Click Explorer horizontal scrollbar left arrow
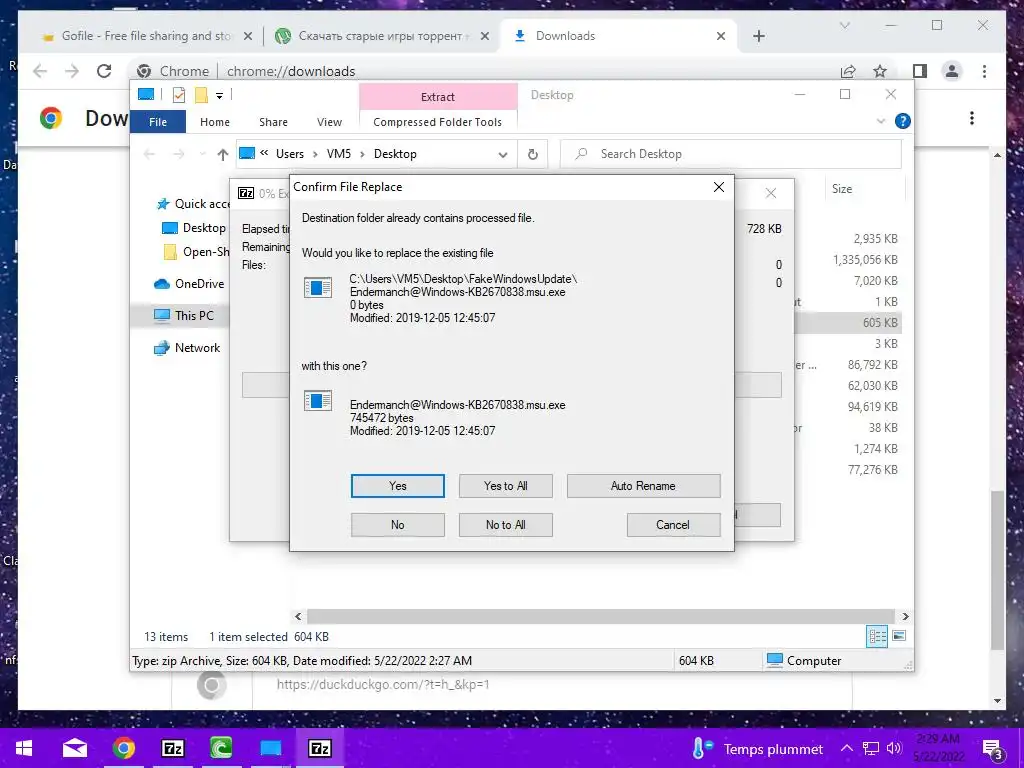The image size is (1024, 768). [x=298, y=616]
